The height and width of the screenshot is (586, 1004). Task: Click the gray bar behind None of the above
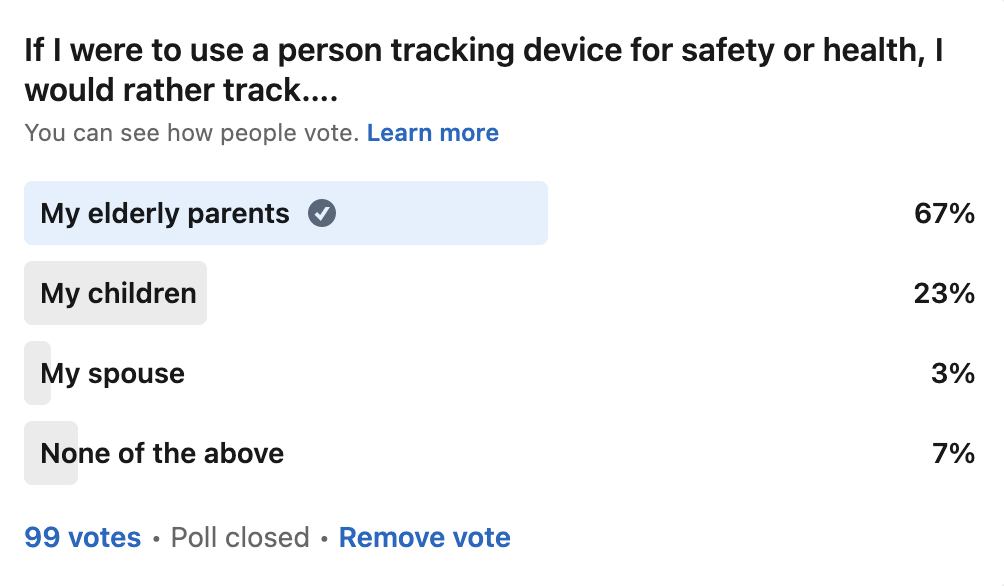coord(32,453)
